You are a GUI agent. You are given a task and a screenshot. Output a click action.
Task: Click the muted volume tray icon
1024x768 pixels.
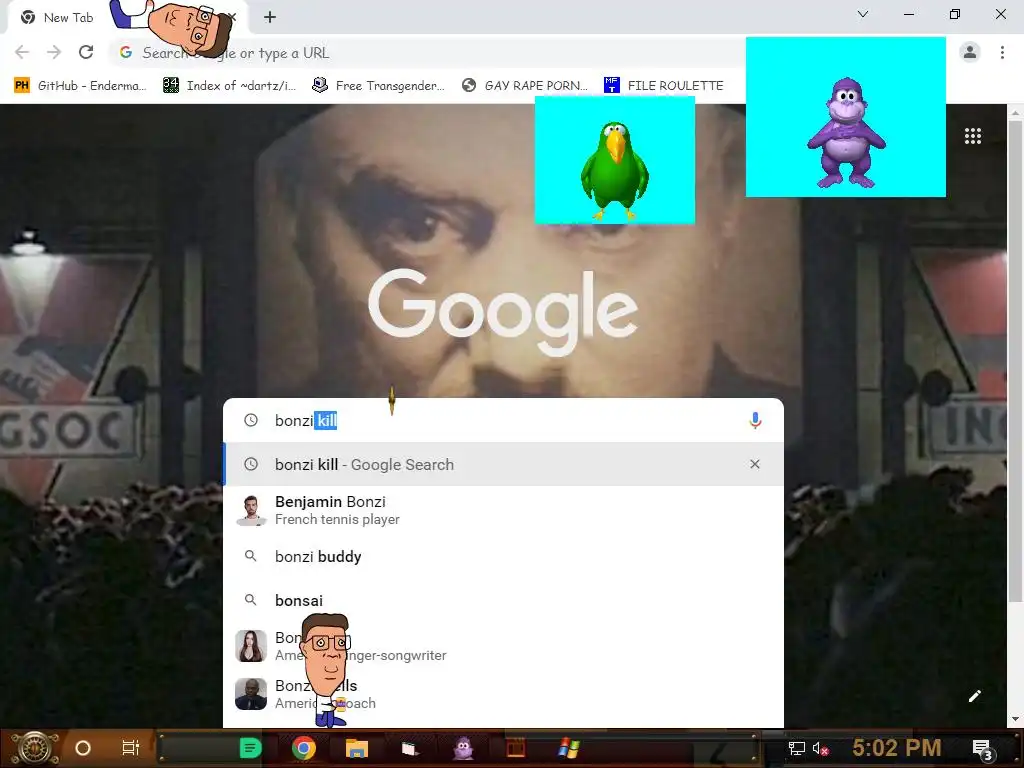tap(820, 748)
